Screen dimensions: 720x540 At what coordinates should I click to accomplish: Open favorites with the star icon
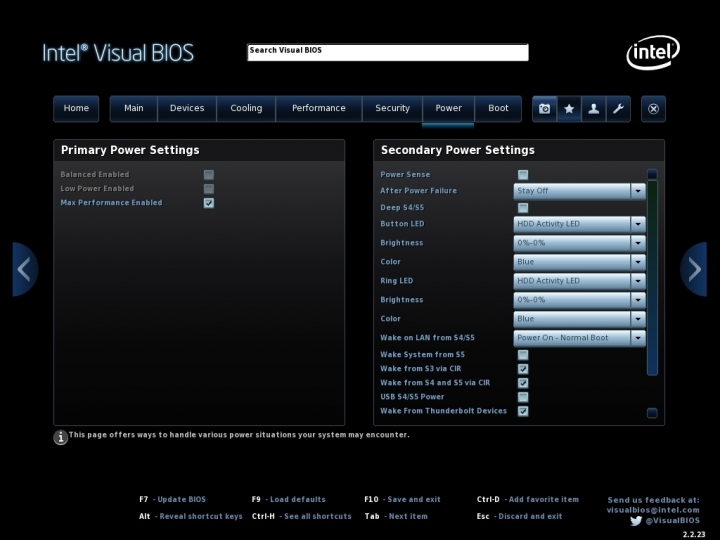(x=569, y=109)
